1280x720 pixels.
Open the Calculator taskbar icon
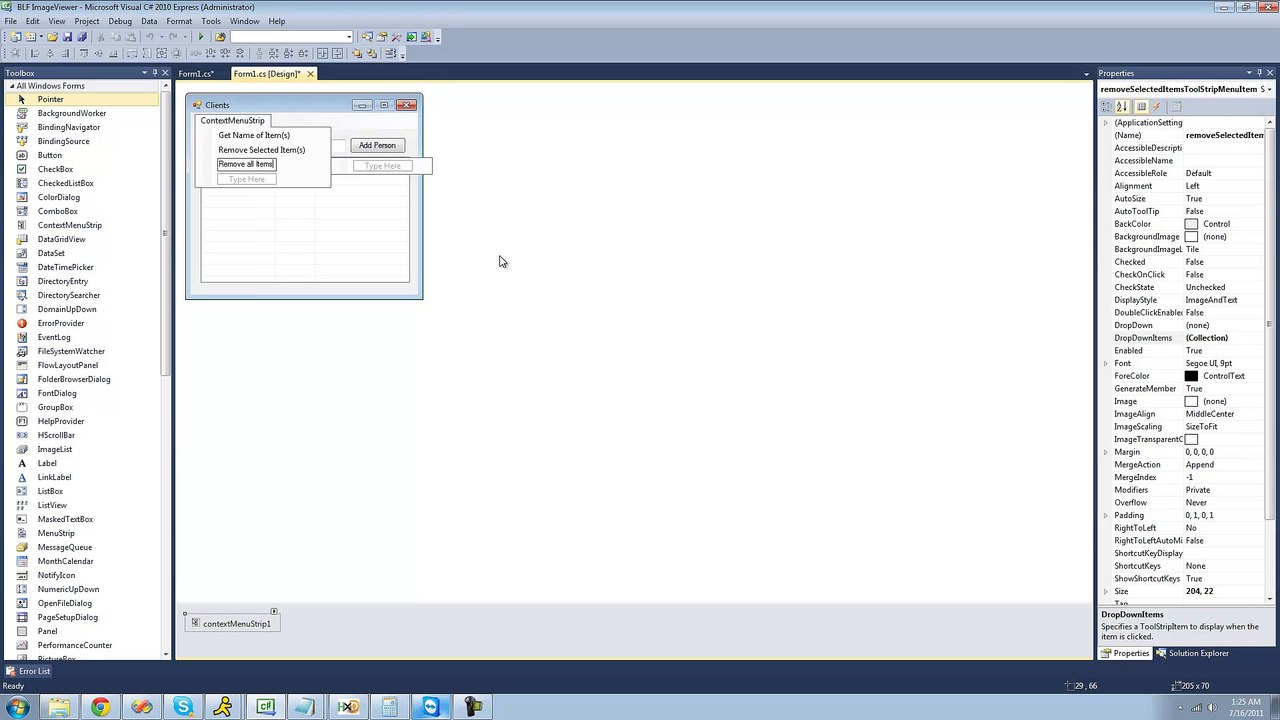(x=389, y=707)
